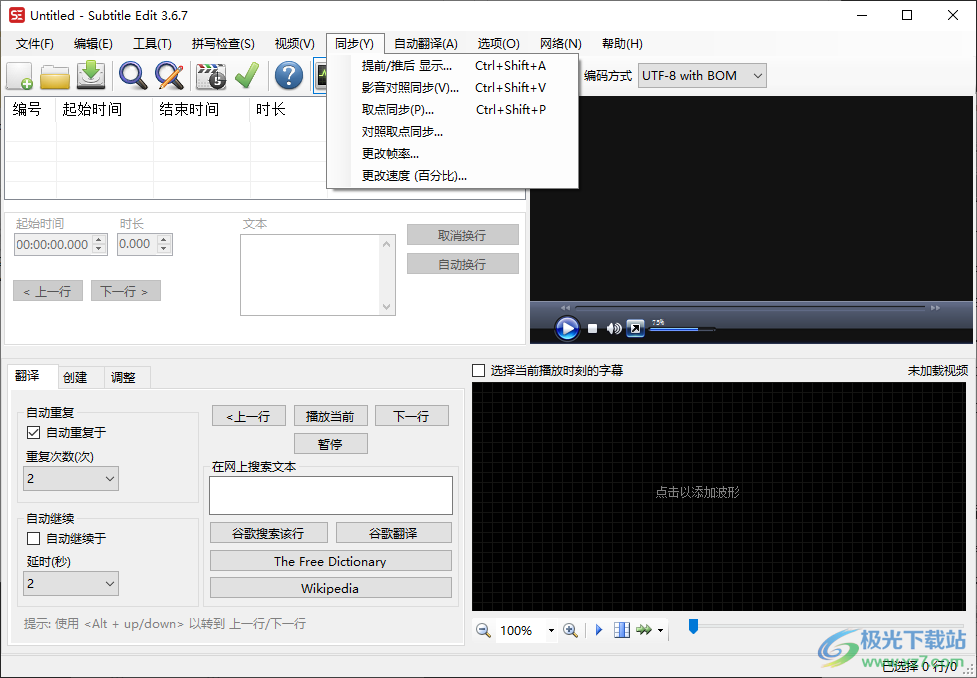Viewport: 977px width, 678px height.
Task: Click the Find magnifier icon
Action: 133,76
